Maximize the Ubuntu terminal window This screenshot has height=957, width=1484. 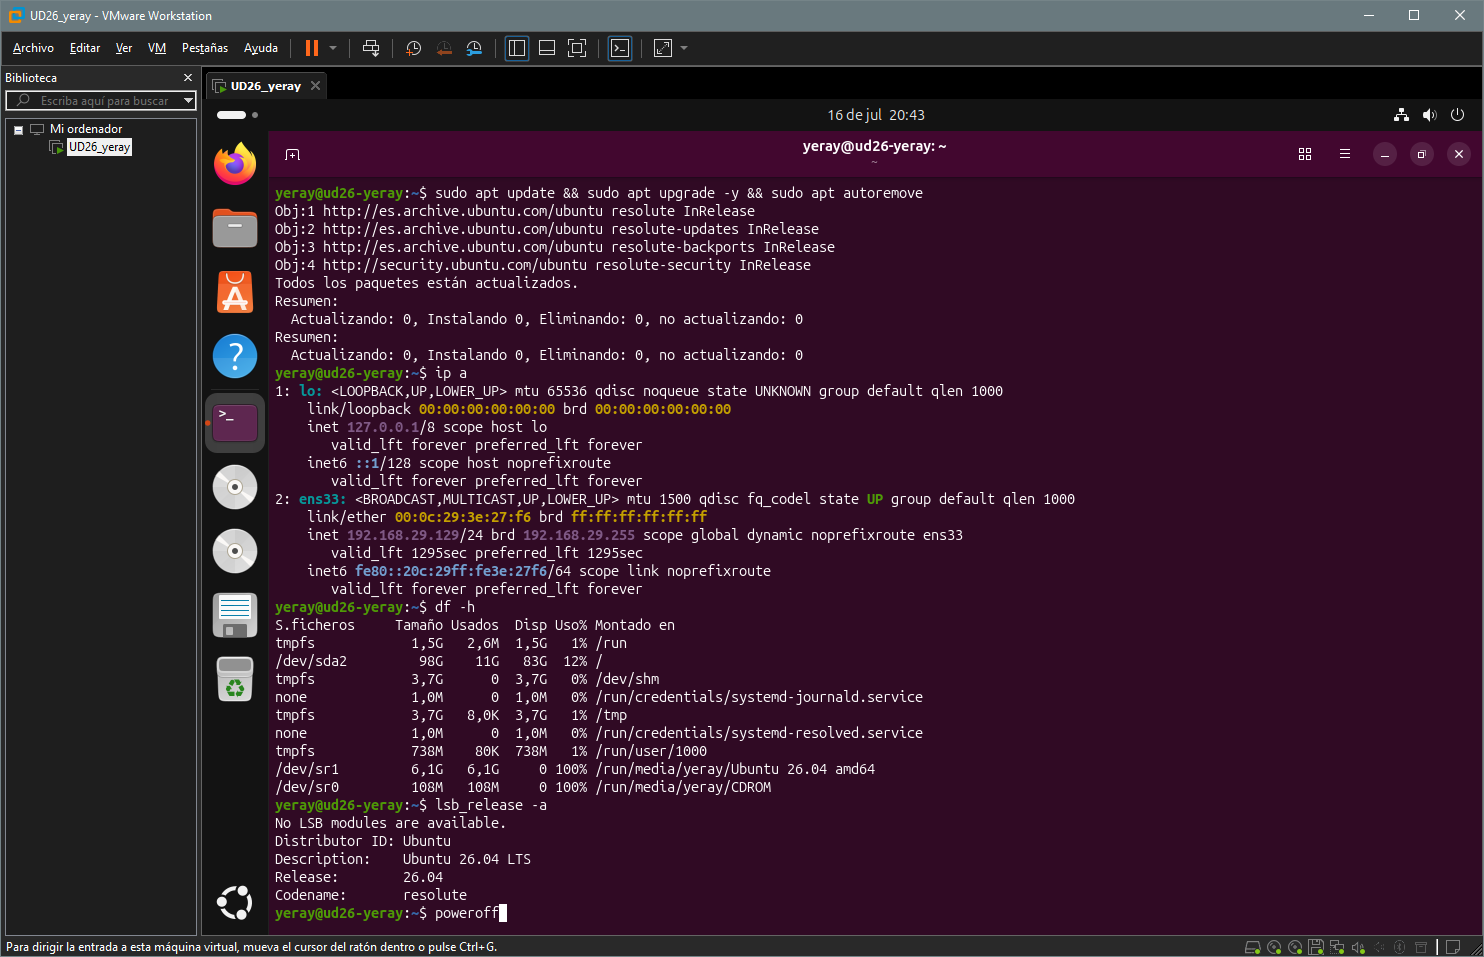click(1421, 154)
